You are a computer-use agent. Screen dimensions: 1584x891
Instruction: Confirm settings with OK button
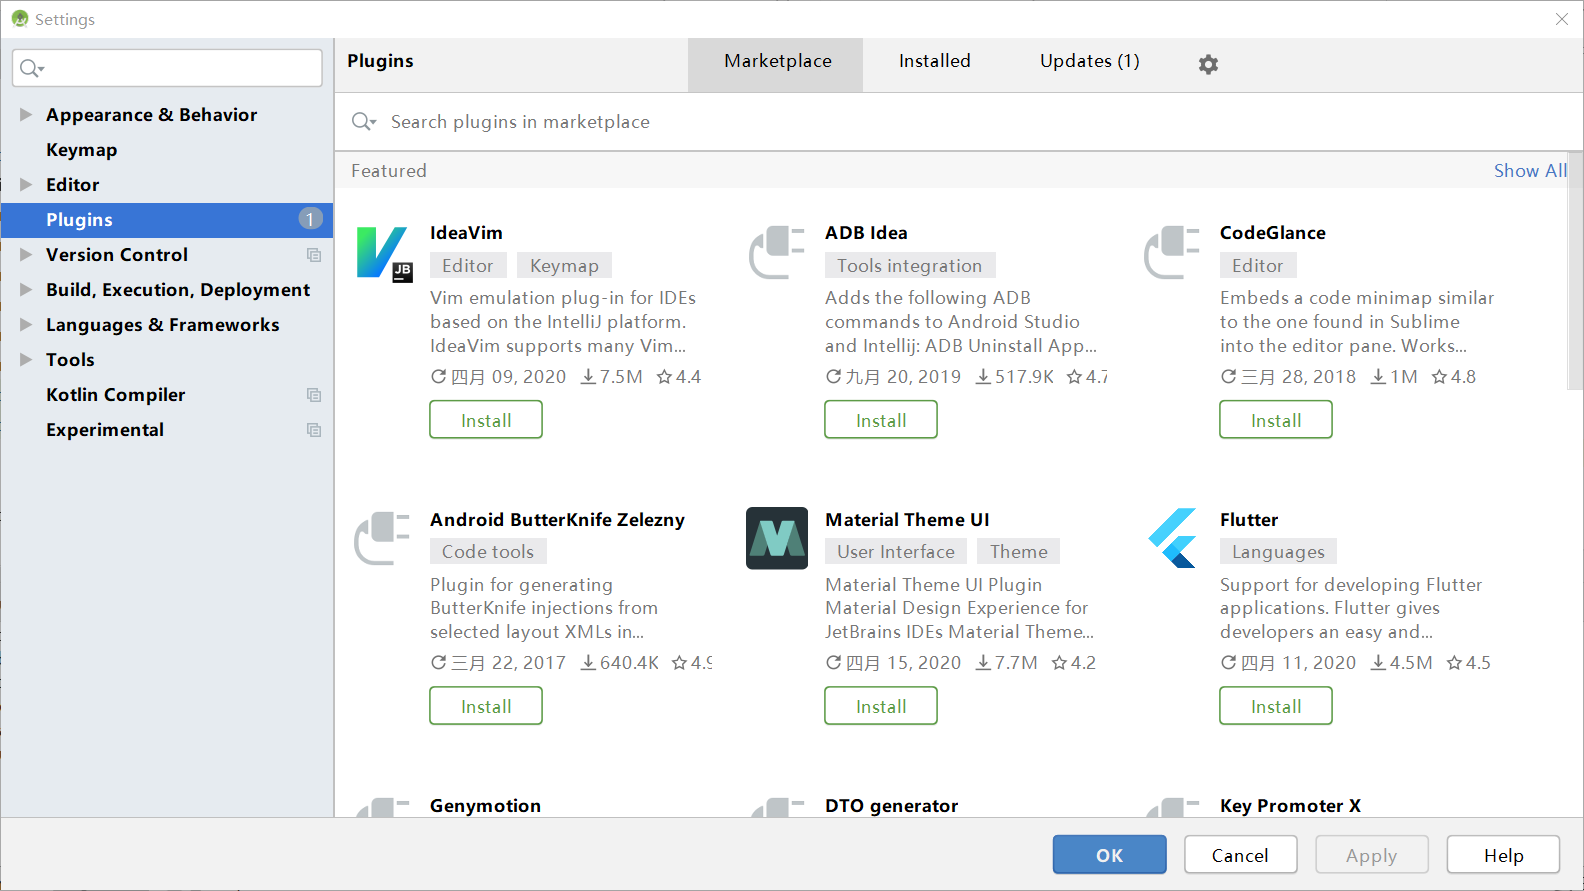pos(1109,855)
